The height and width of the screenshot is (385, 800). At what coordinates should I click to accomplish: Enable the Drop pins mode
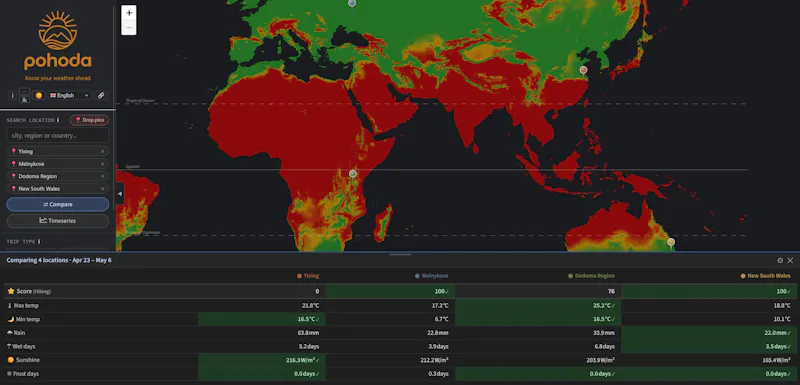(x=89, y=120)
